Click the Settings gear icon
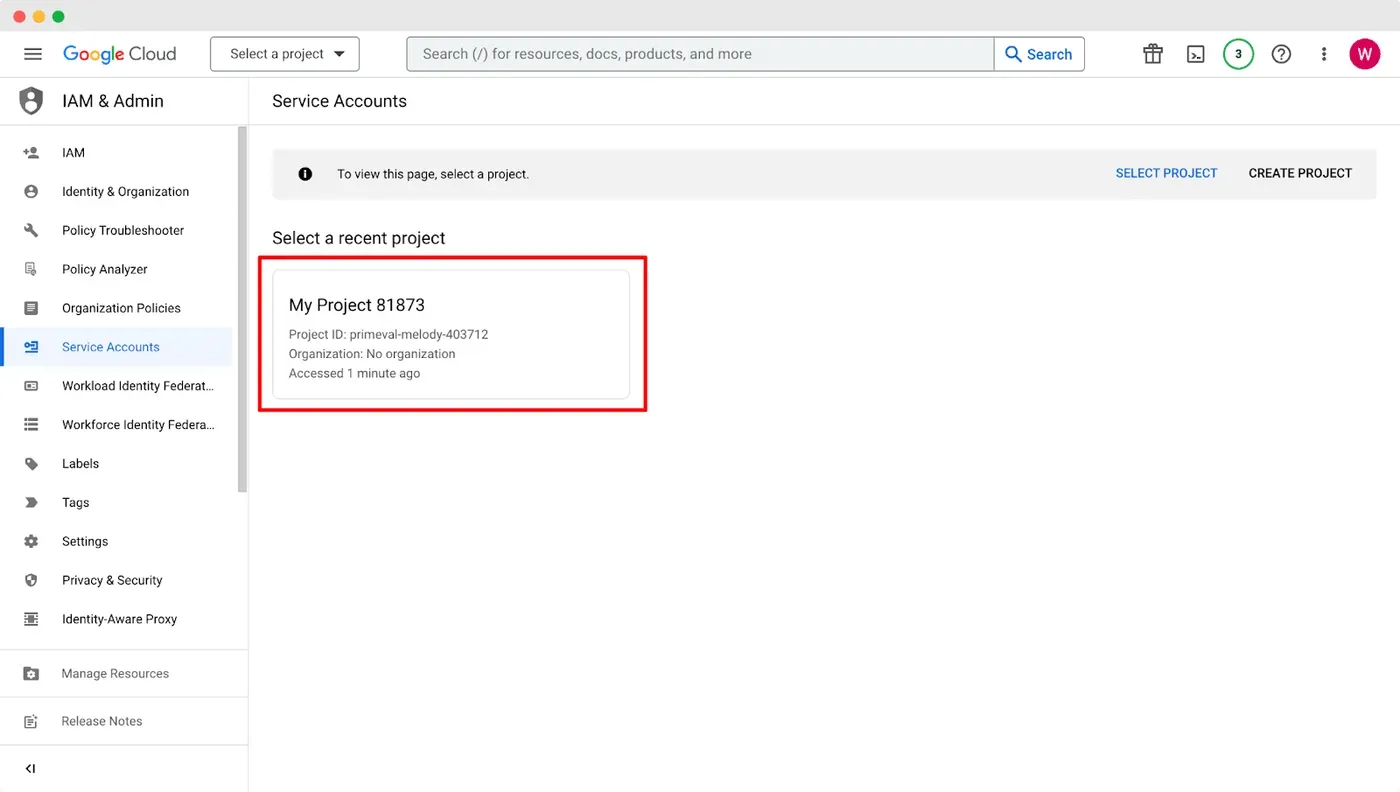This screenshot has height=792, width=1400. pyautogui.click(x=31, y=541)
